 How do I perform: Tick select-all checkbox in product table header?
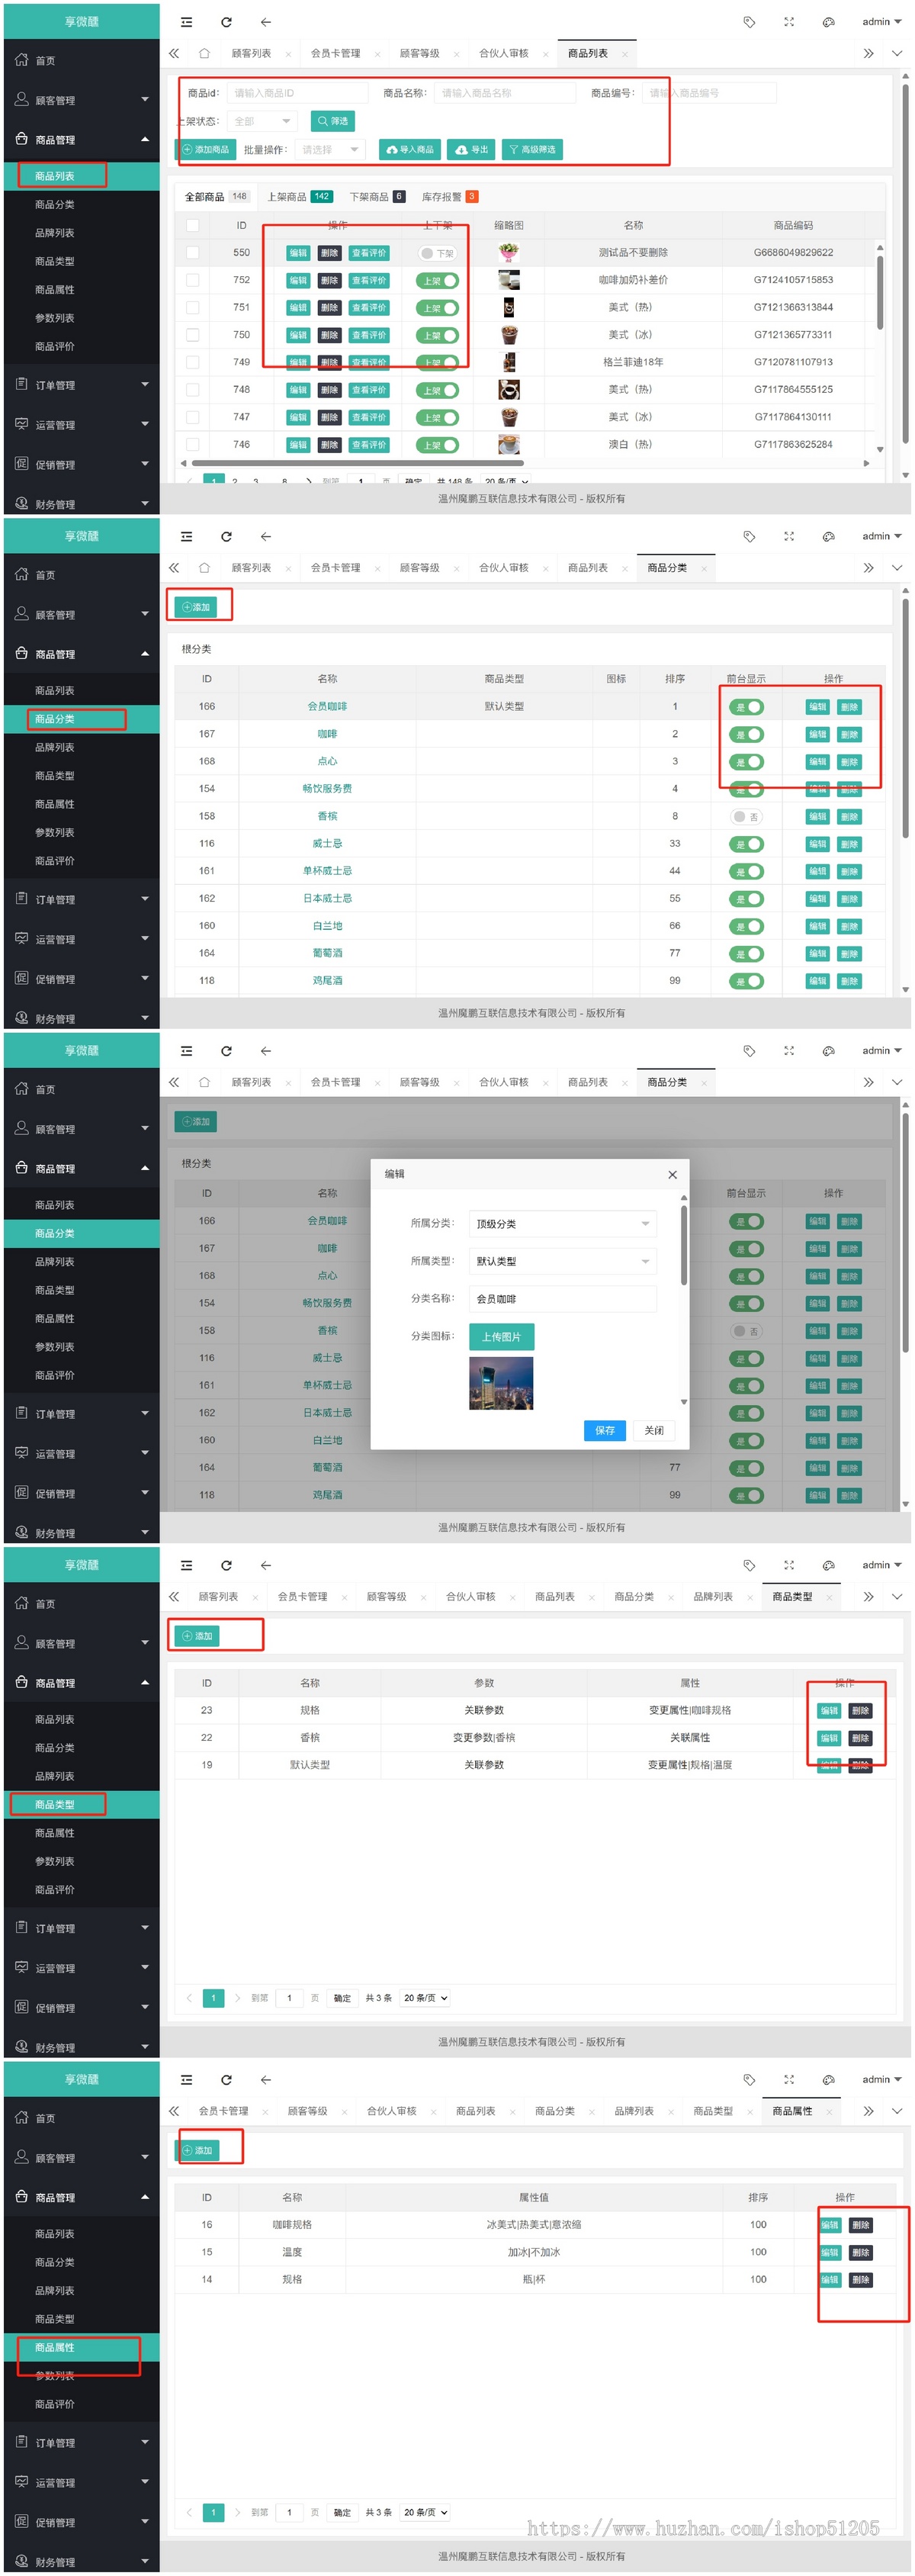pyautogui.click(x=193, y=225)
